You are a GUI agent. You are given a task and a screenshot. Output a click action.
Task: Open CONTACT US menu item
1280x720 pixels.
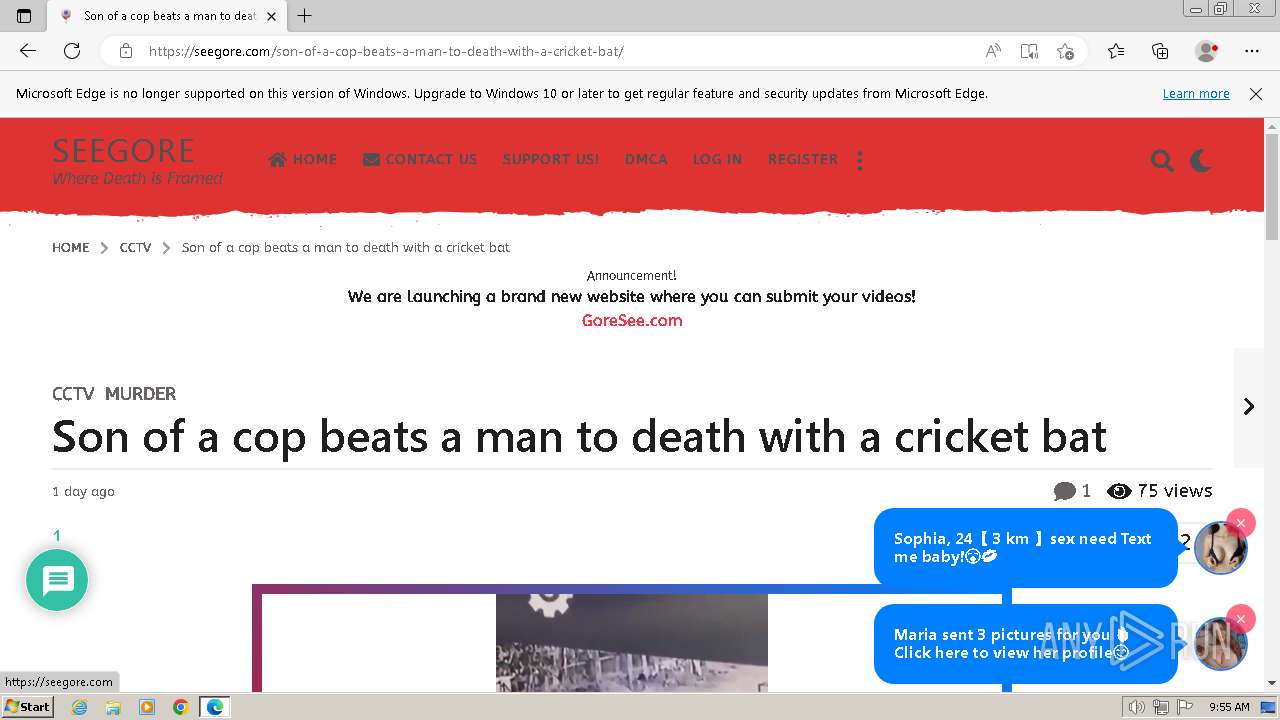click(420, 159)
